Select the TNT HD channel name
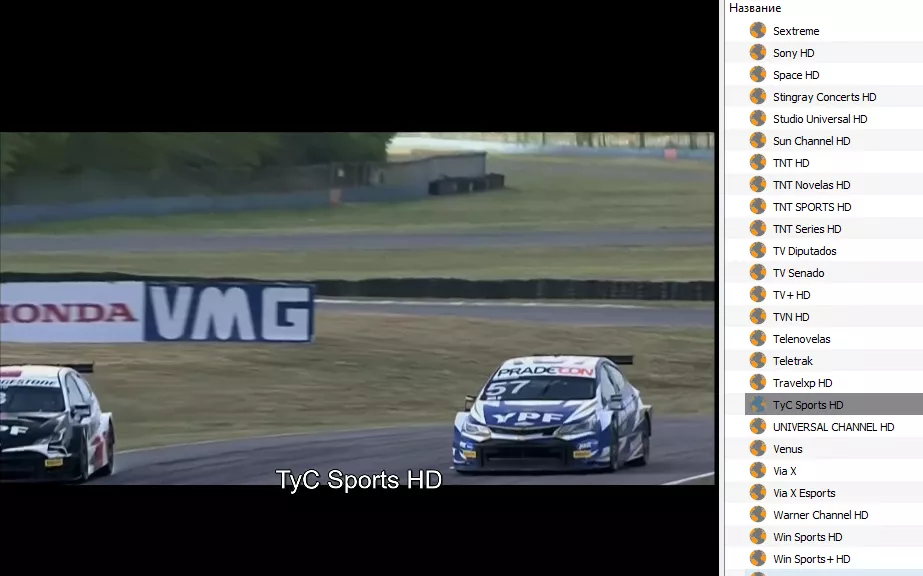 pyautogui.click(x=791, y=163)
